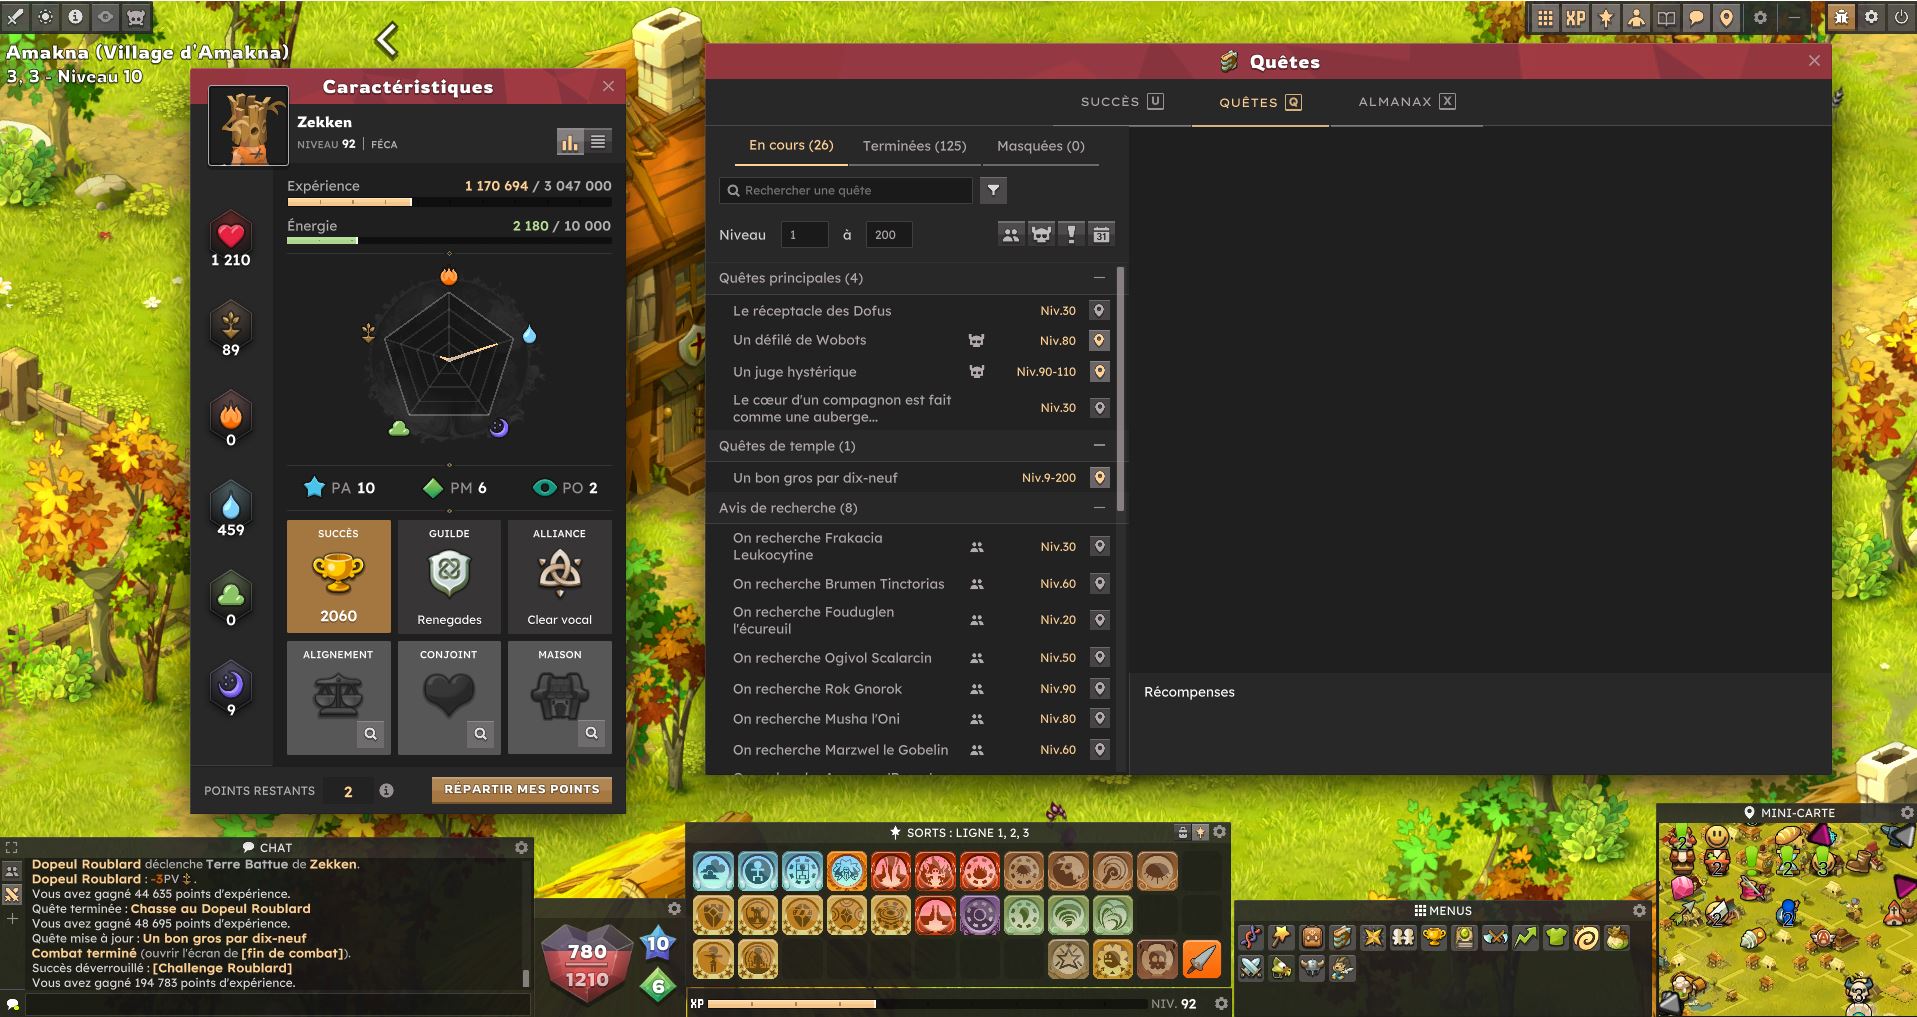1917x1017 pixels.
Task: Click the Rechercher une quête search field
Action: (845, 190)
